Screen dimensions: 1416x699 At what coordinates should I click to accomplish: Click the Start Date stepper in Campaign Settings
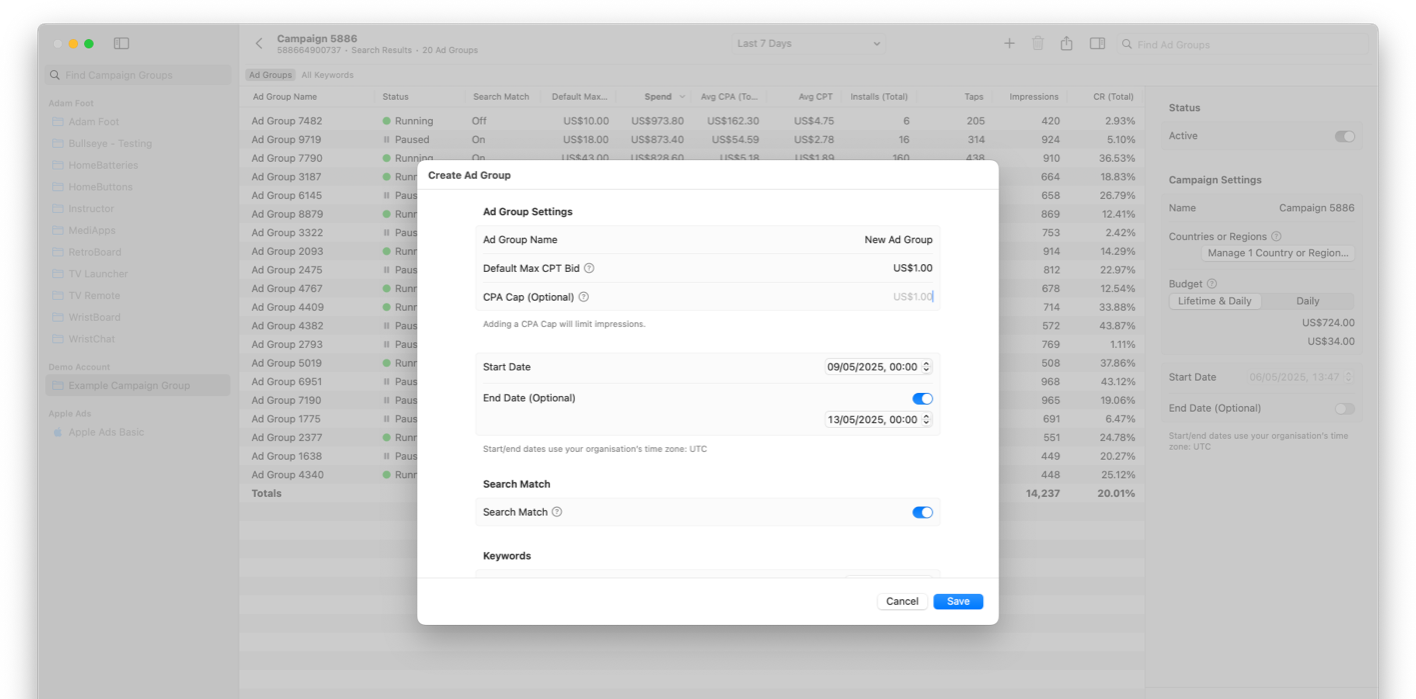tap(1349, 377)
